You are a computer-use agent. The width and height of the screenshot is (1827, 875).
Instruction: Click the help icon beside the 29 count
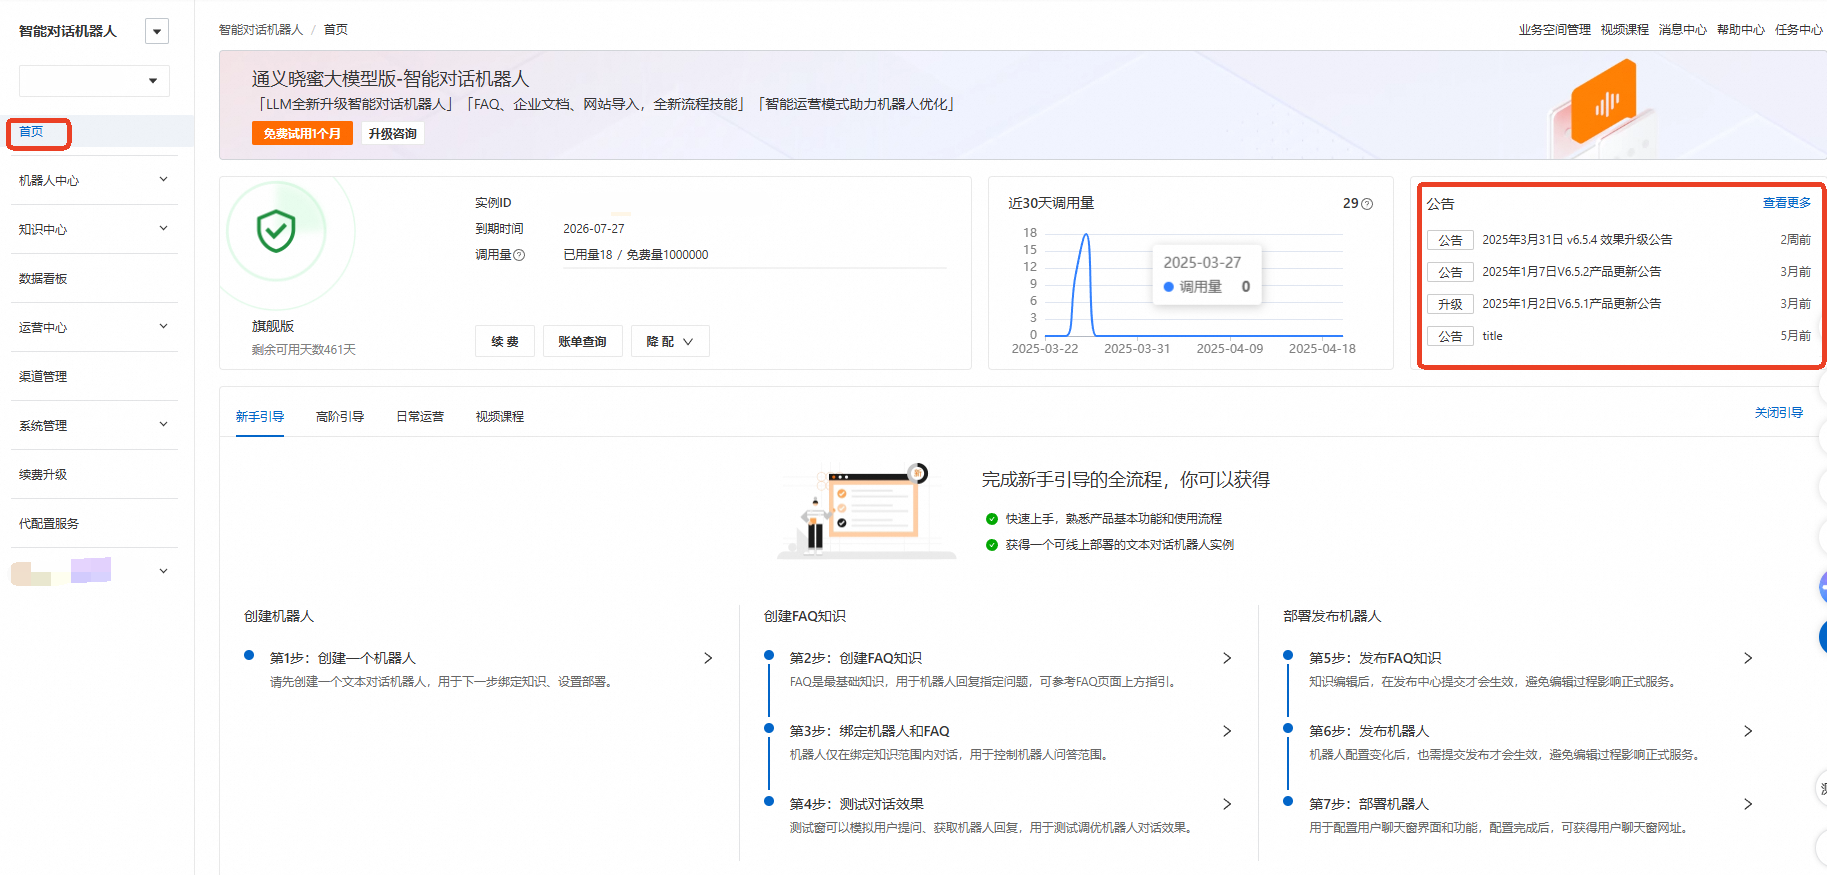coord(1367,204)
